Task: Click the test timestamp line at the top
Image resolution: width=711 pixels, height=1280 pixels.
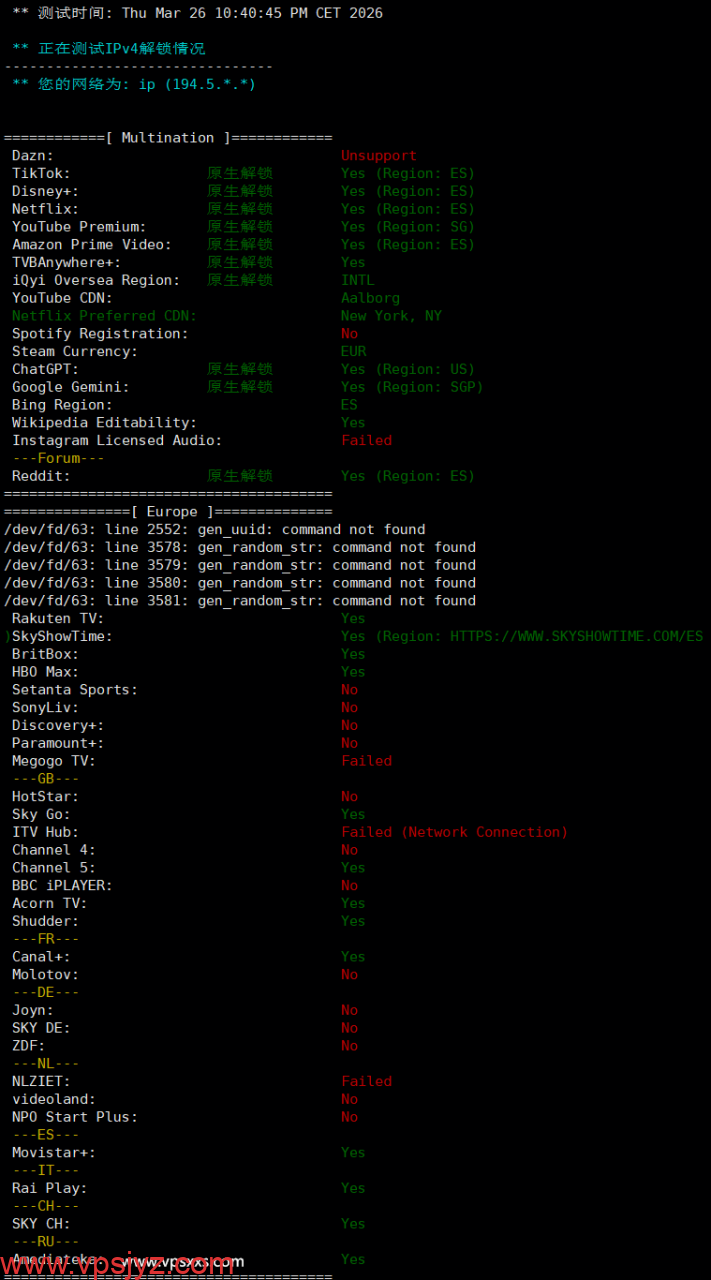Action: pos(197,13)
